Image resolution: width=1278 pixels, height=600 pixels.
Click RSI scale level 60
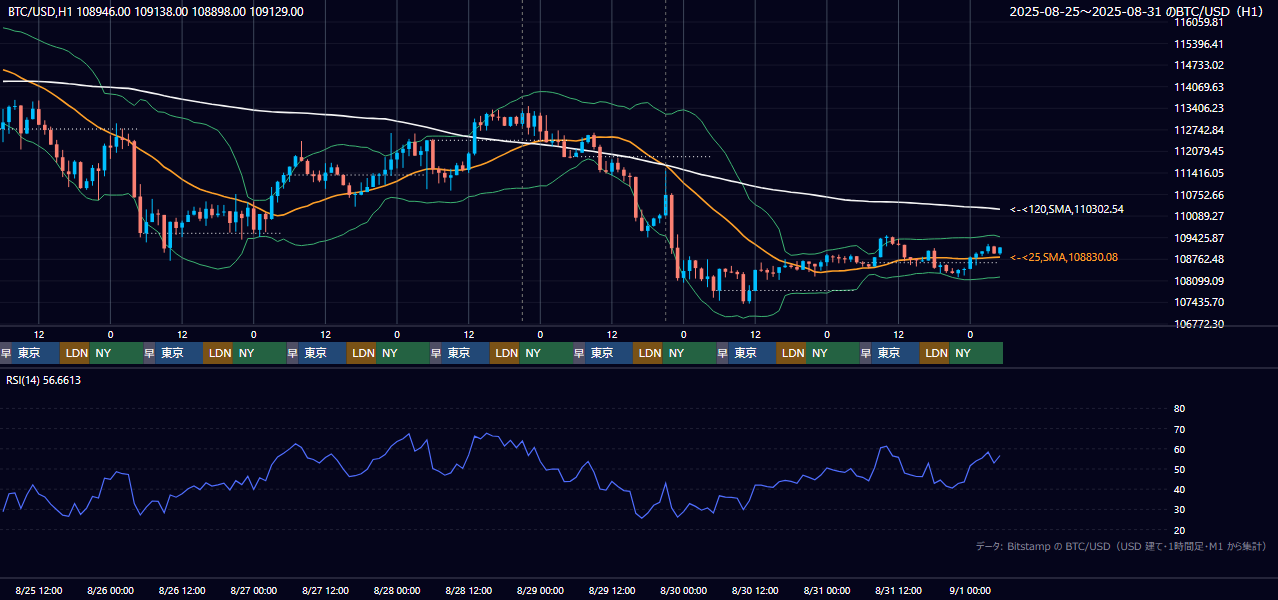tap(1180, 449)
